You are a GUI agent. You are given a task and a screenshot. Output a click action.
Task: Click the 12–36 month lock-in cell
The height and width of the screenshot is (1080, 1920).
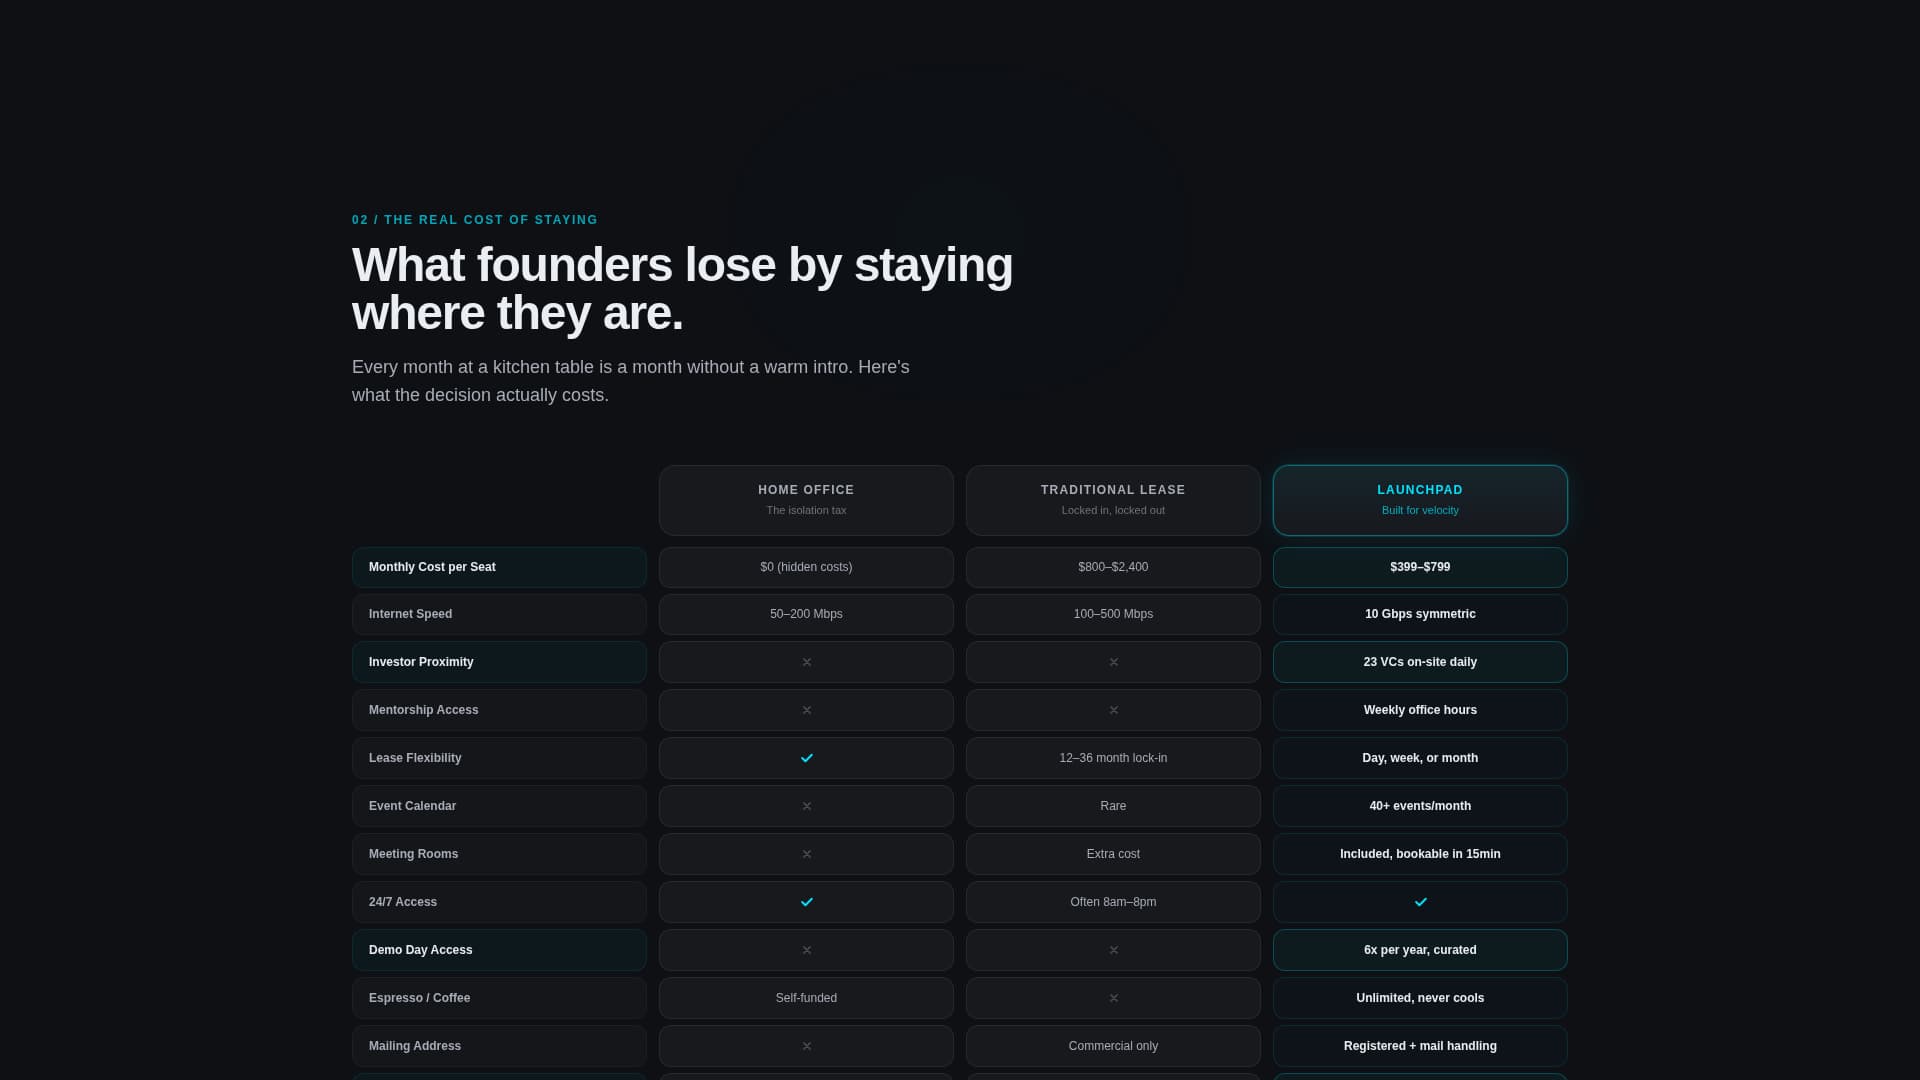click(1113, 758)
